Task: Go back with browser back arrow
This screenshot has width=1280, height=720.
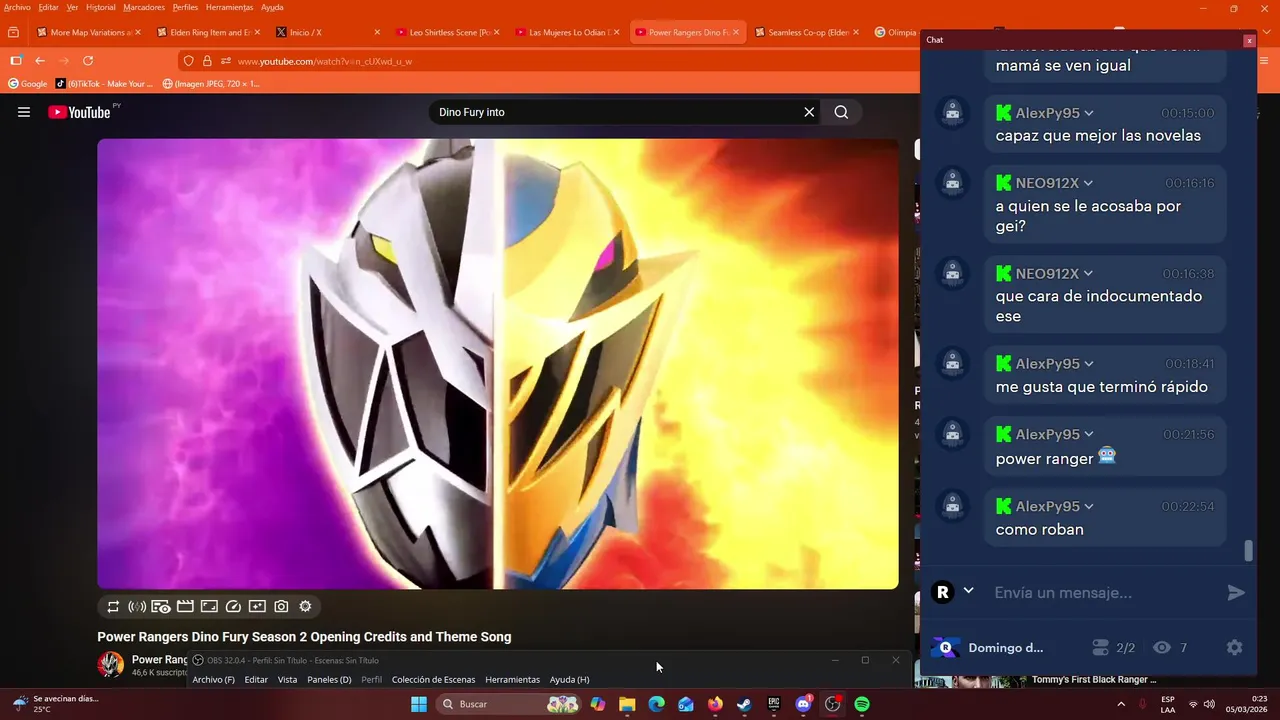Action: pos(40,61)
